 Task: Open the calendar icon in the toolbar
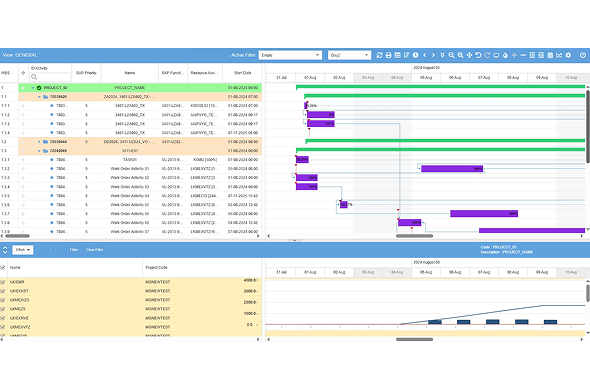pos(550,55)
